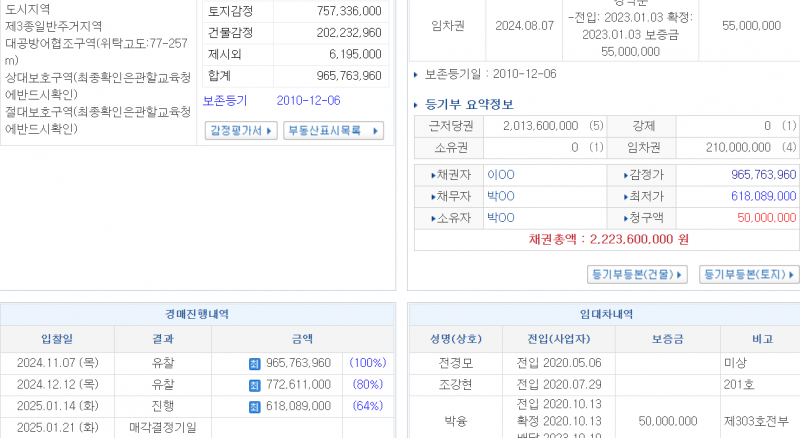
Task: Click the 2010-12-06 date next to 보존등기
Action: (x=309, y=100)
